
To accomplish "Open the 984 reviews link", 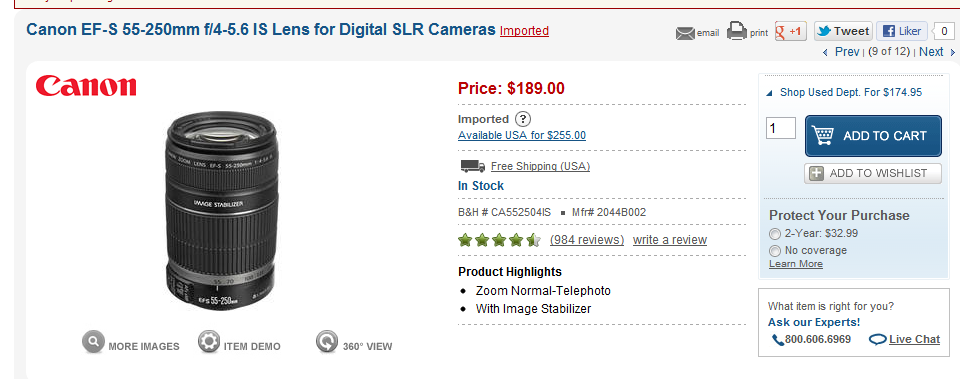I will tap(587, 240).
